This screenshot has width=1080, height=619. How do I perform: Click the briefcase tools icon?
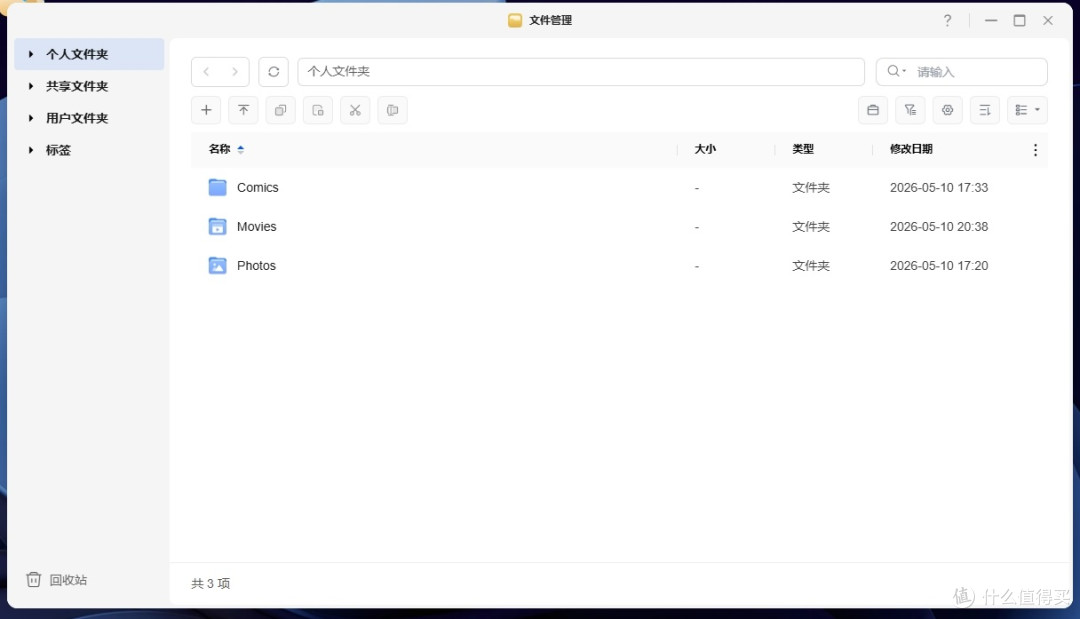point(873,110)
